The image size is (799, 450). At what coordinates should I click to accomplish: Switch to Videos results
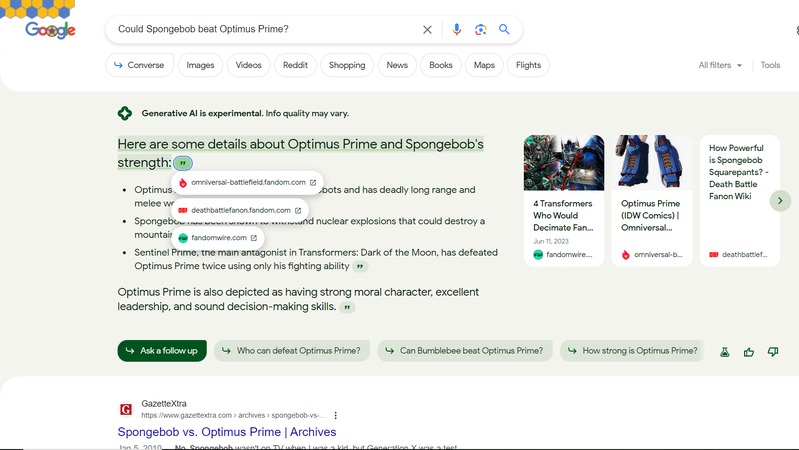tap(249, 65)
